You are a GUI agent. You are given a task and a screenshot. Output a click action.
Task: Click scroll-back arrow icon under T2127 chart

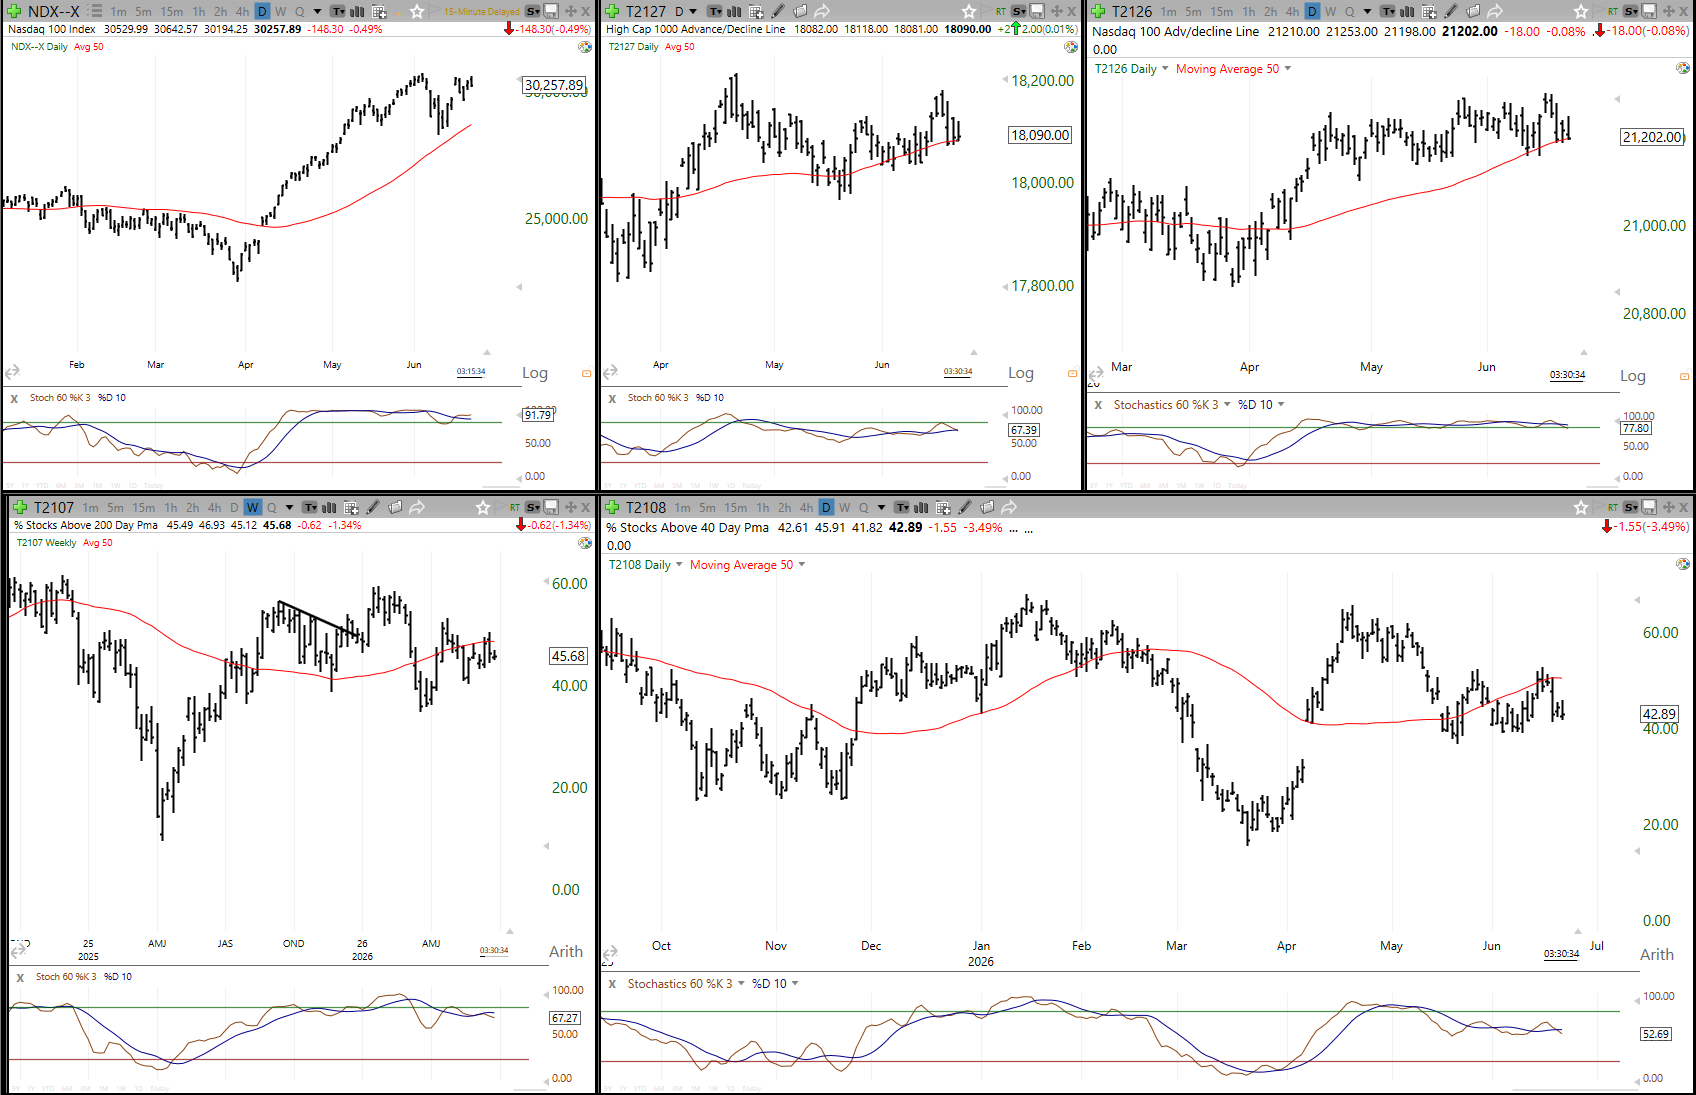(x=610, y=372)
